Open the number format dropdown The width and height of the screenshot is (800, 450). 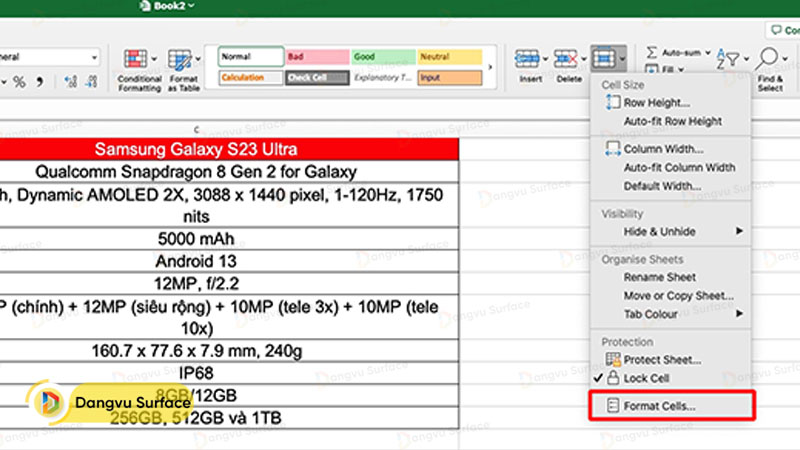click(x=95, y=57)
